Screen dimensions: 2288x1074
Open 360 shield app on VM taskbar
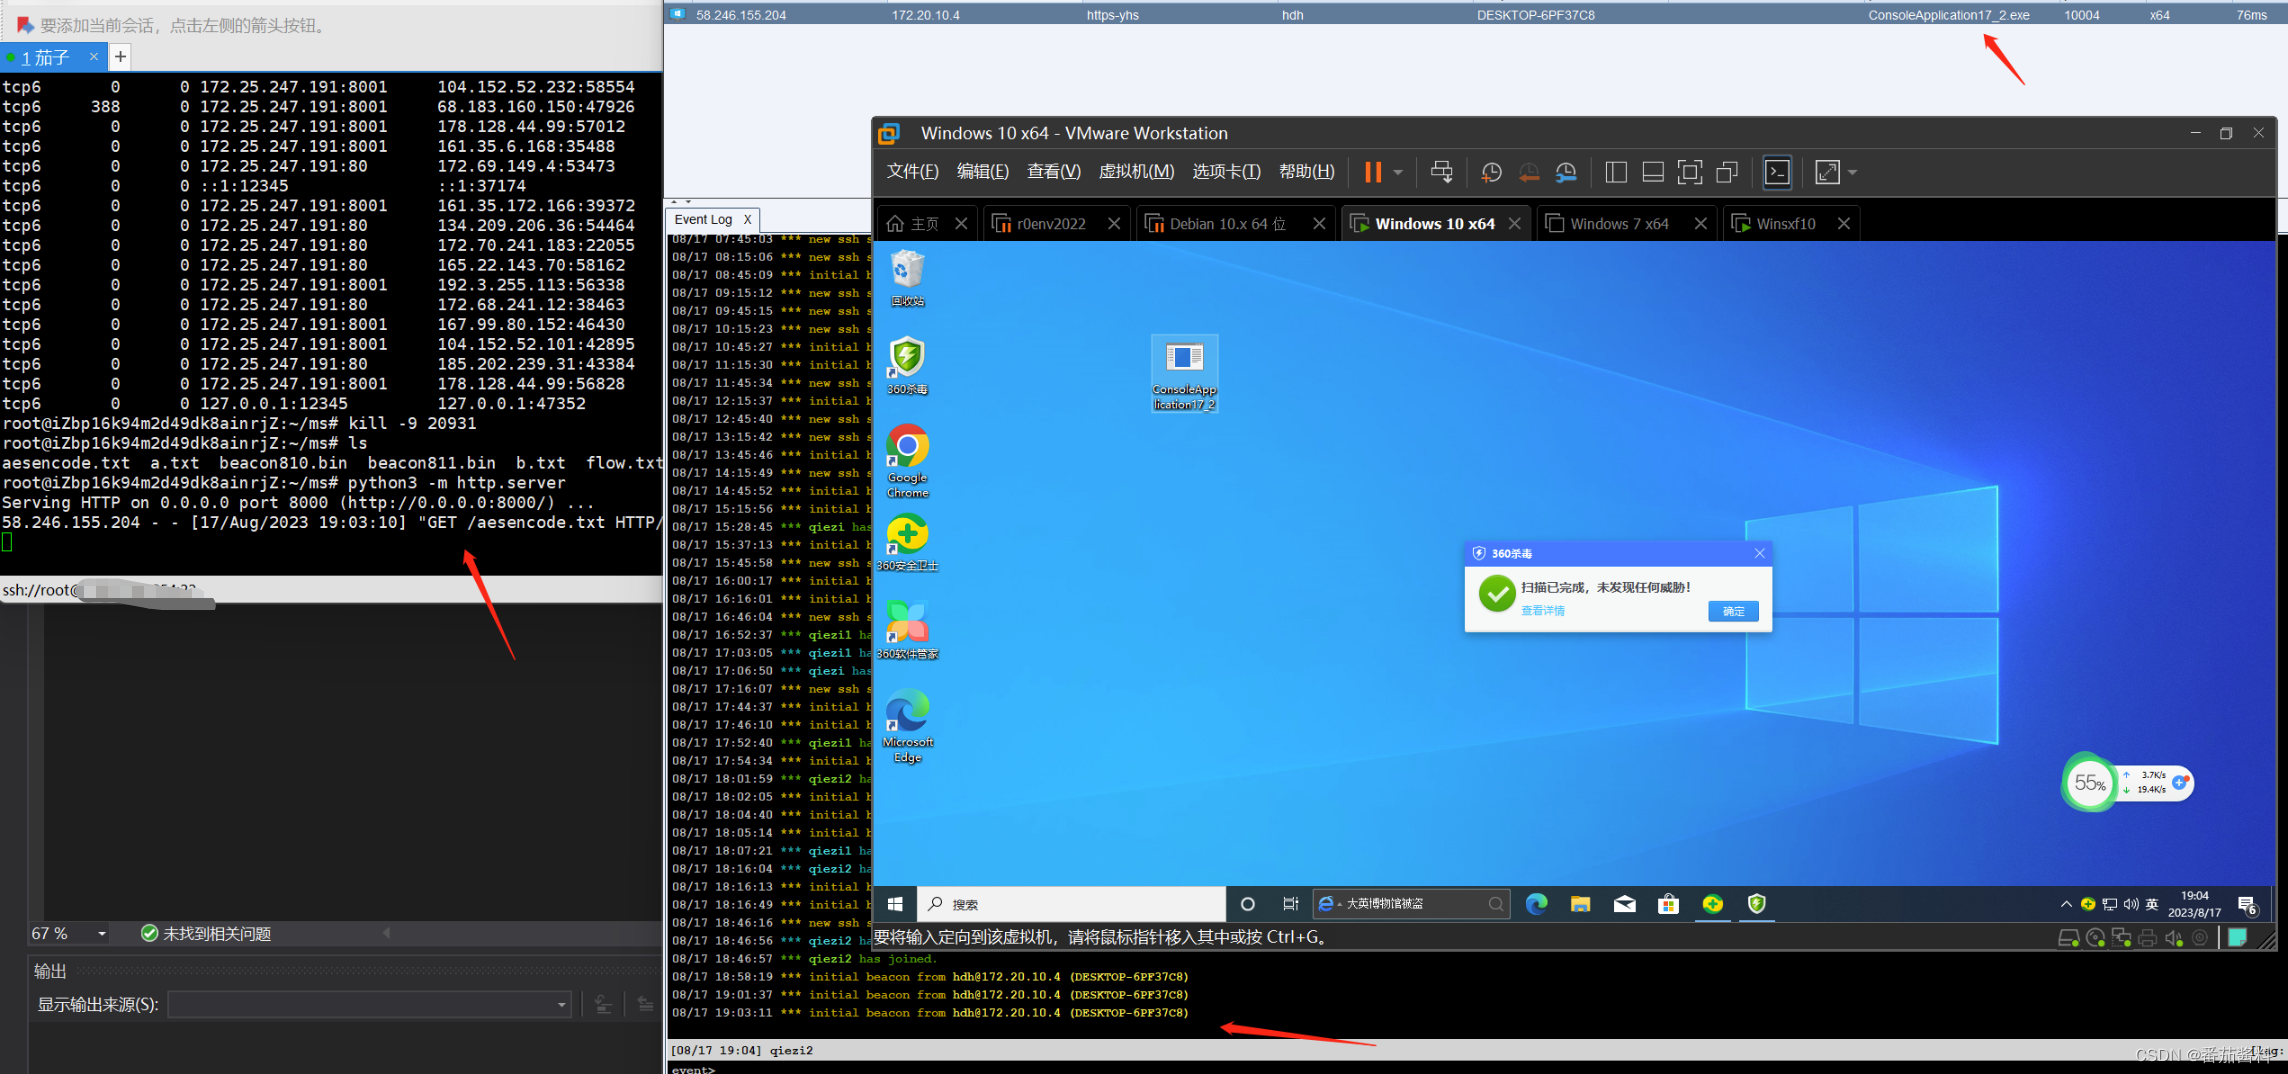1756,904
